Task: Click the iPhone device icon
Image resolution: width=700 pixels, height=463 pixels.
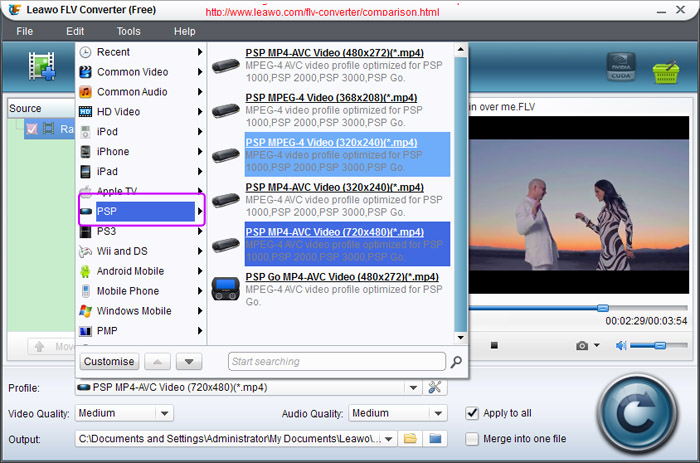Action: pyautogui.click(x=85, y=152)
